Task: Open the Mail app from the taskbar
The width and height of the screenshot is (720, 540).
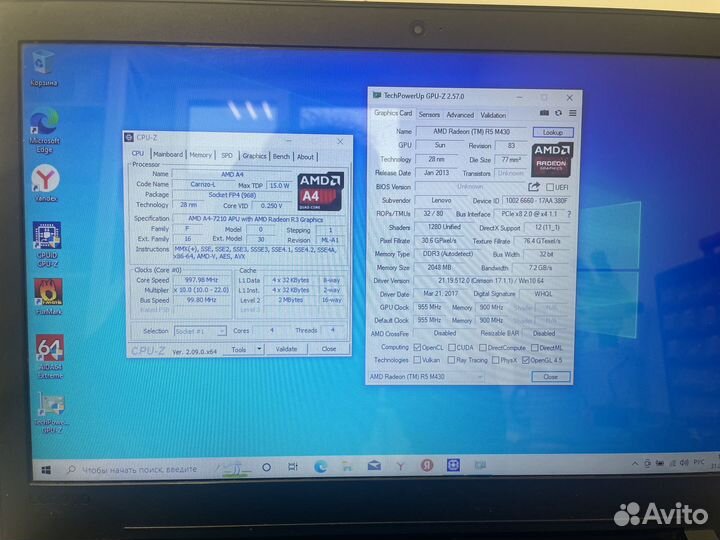Action: coord(374,466)
